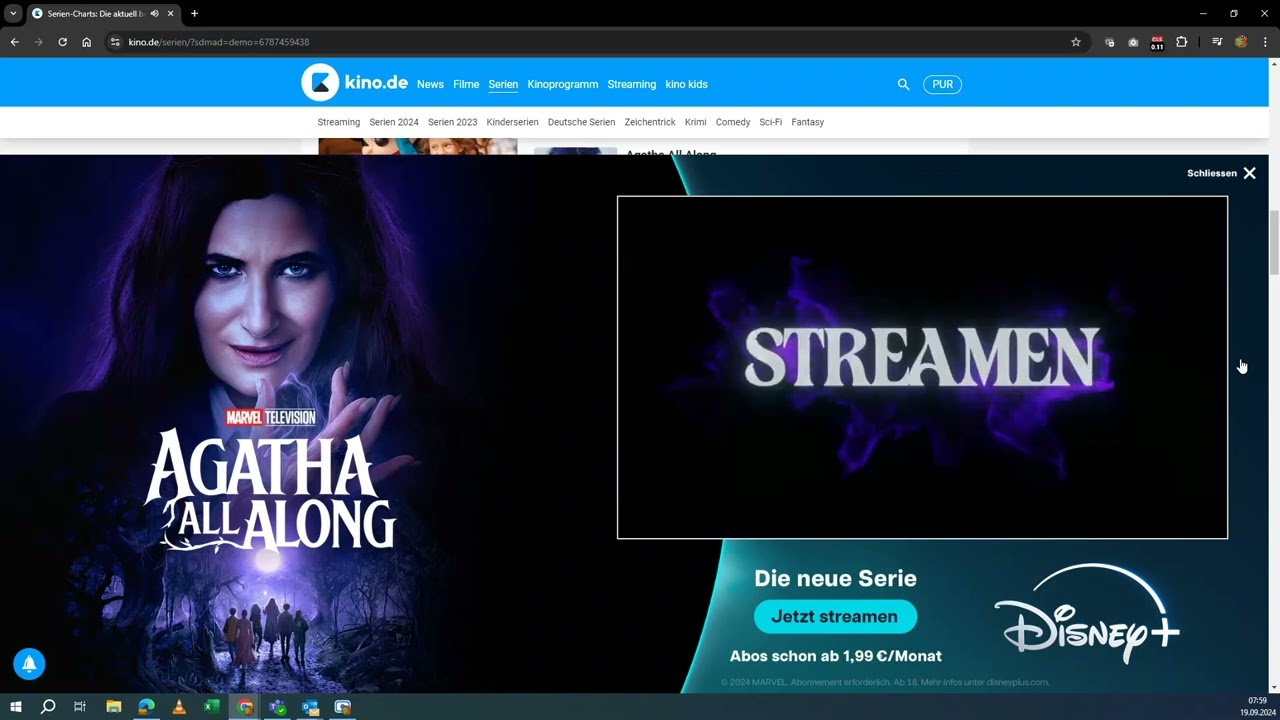The width and height of the screenshot is (1280, 720).
Task: Click the PUR button
Action: pos(942,84)
